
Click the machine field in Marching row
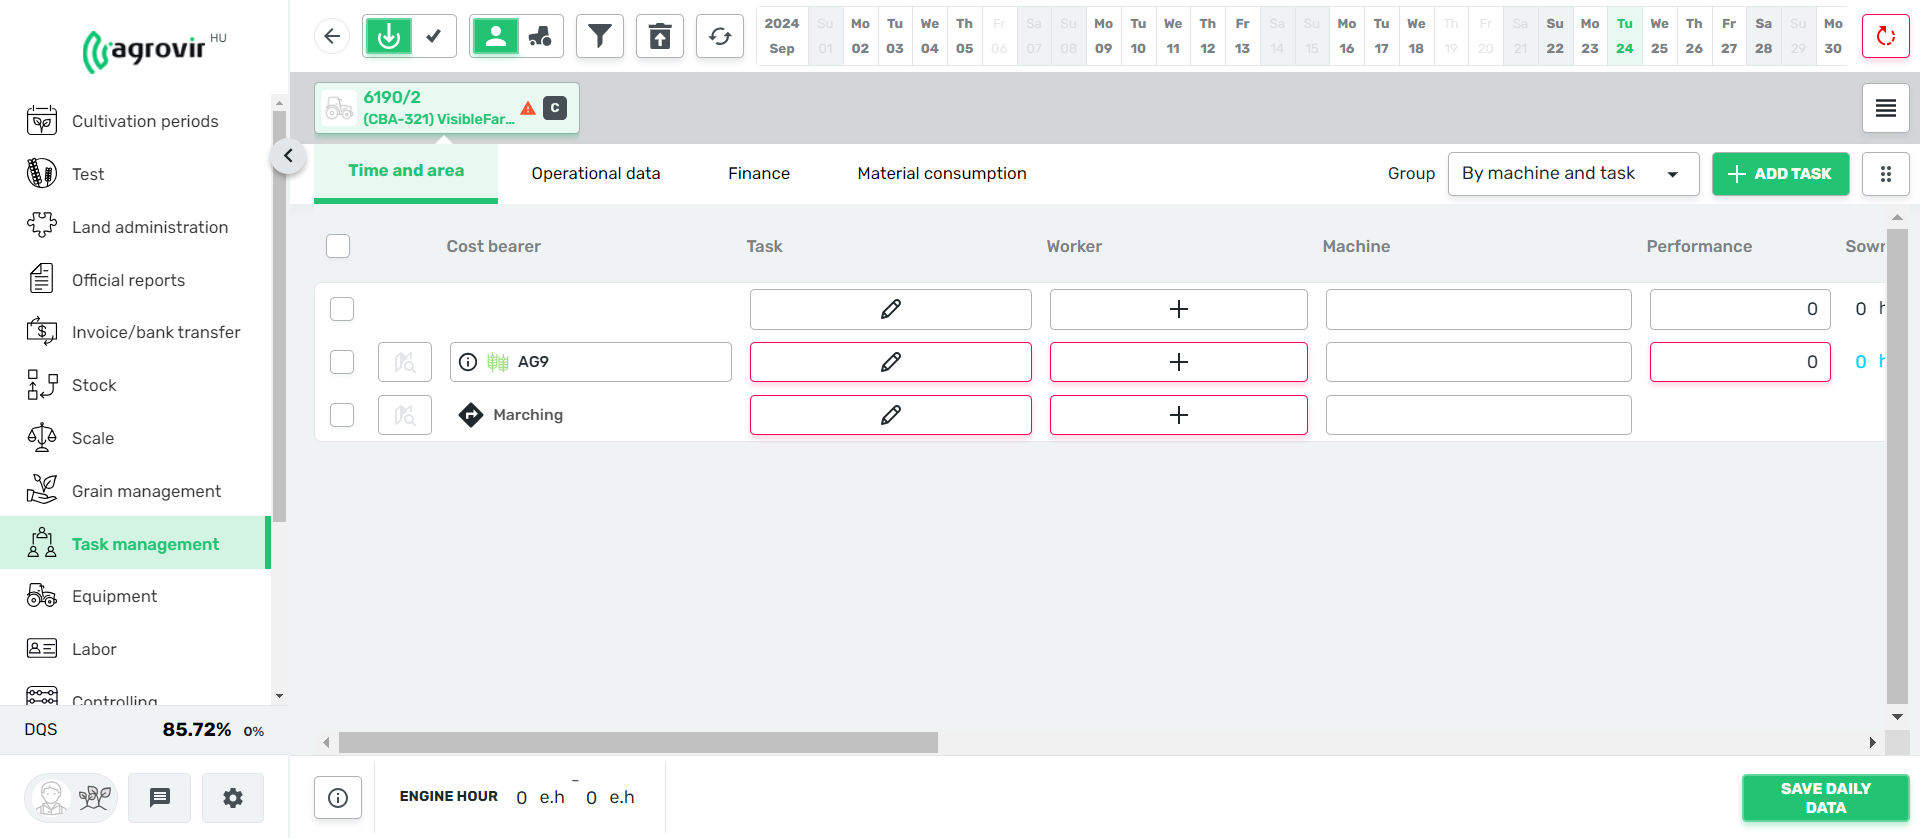pyautogui.click(x=1479, y=415)
